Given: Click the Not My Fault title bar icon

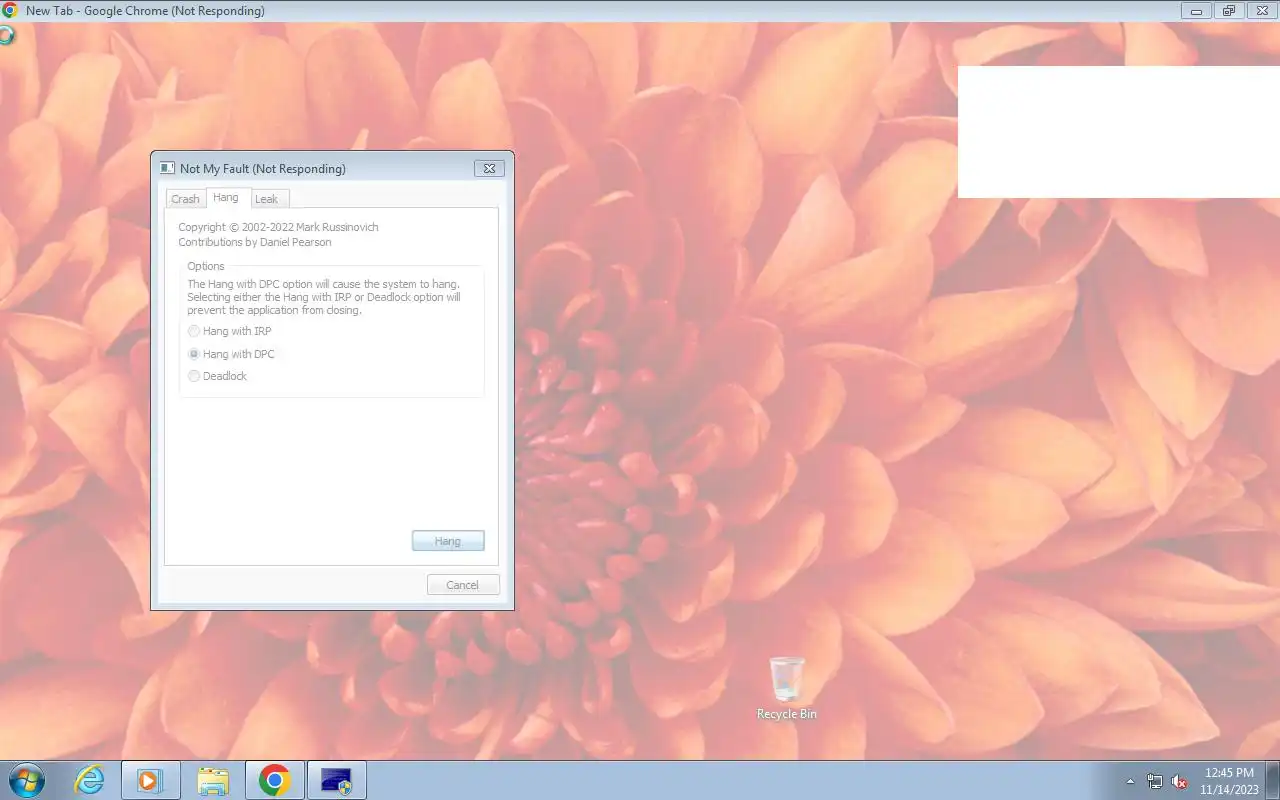Looking at the screenshot, I should click(167, 169).
